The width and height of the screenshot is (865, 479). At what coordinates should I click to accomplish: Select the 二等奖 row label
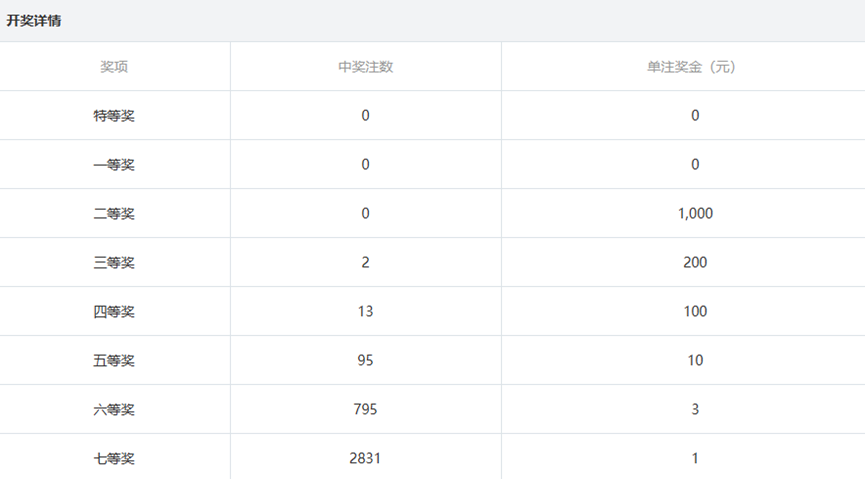114,214
